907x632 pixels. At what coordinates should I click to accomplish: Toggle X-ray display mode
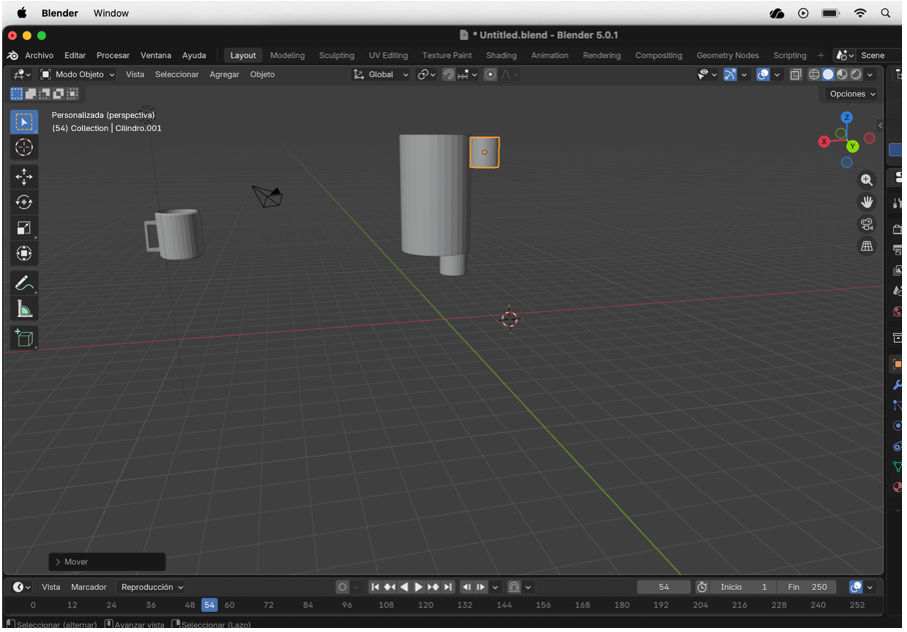[x=795, y=74]
